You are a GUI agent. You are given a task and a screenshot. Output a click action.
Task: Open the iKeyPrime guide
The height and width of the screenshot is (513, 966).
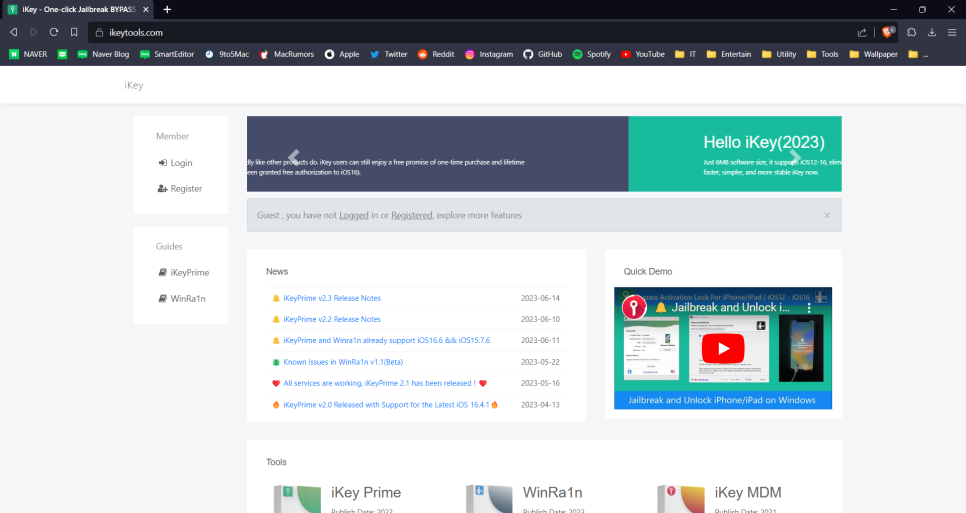coord(184,272)
